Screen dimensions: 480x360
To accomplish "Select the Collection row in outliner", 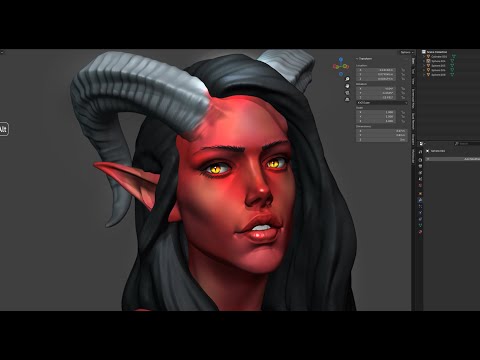I will (439, 56).
